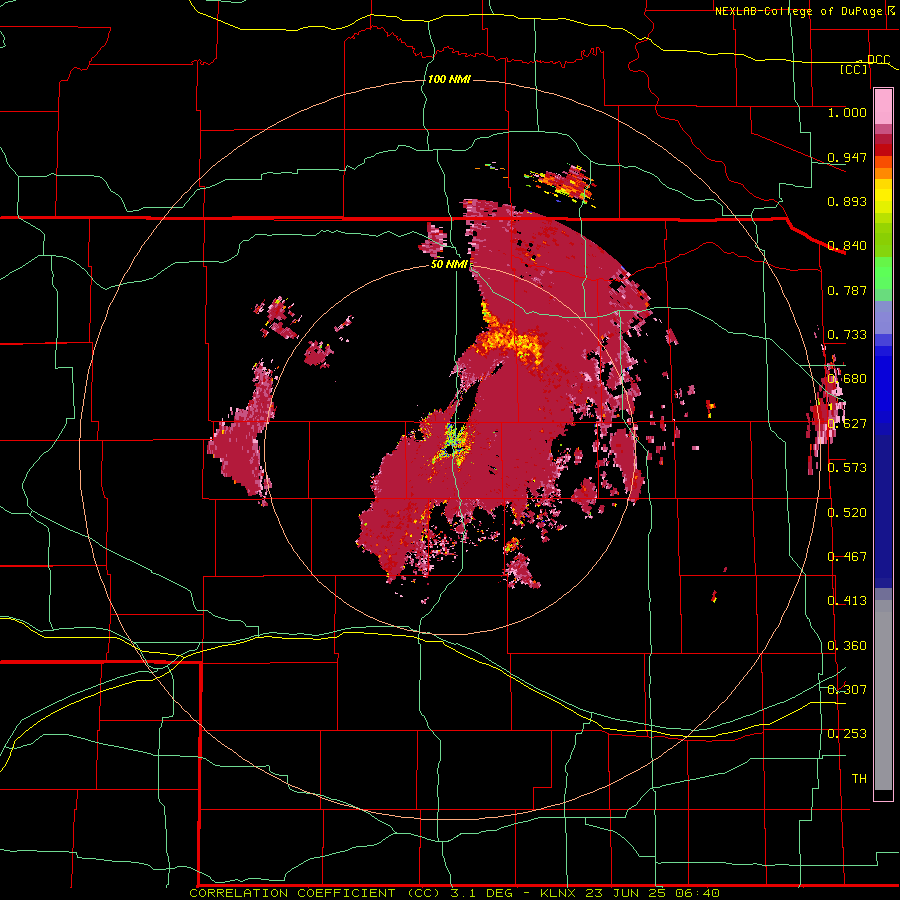900x900 pixels.
Task: Click the 0.840 scale label
Action: pos(847,246)
